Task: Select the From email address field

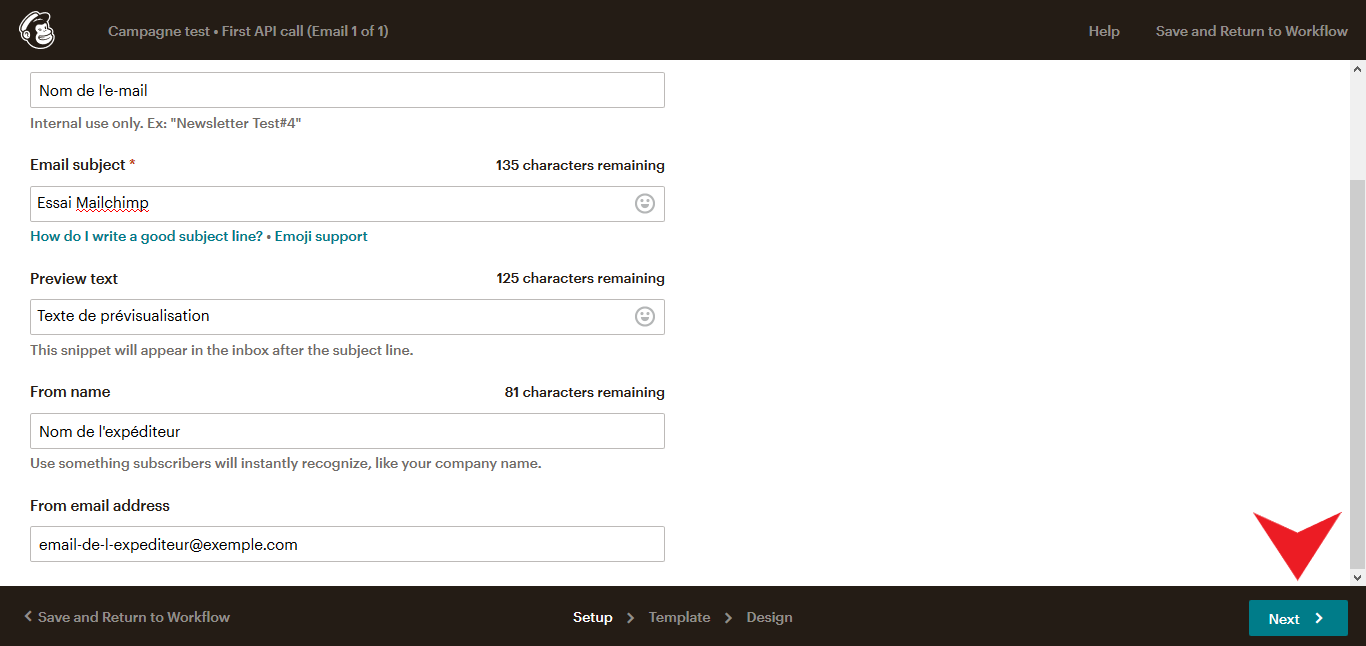Action: [x=347, y=544]
